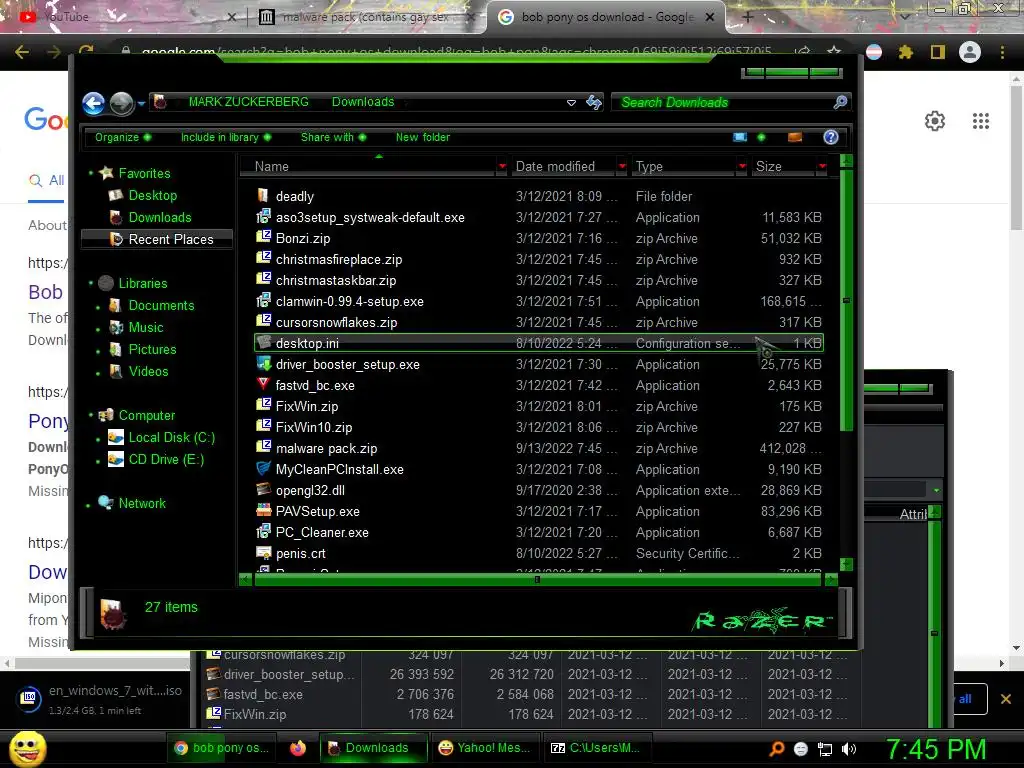Open the recent pages dropdown beside Forward

(141, 103)
